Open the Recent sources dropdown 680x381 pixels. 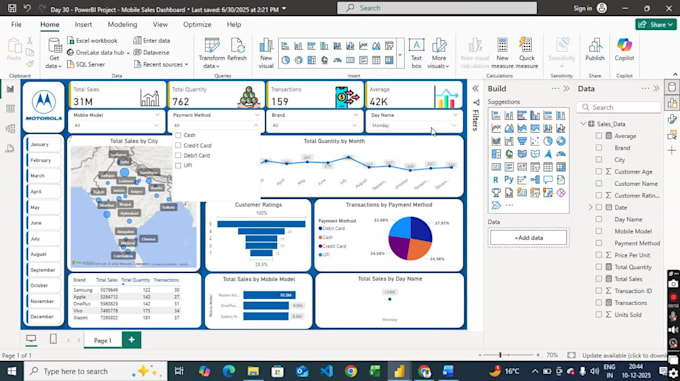pos(161,64)
